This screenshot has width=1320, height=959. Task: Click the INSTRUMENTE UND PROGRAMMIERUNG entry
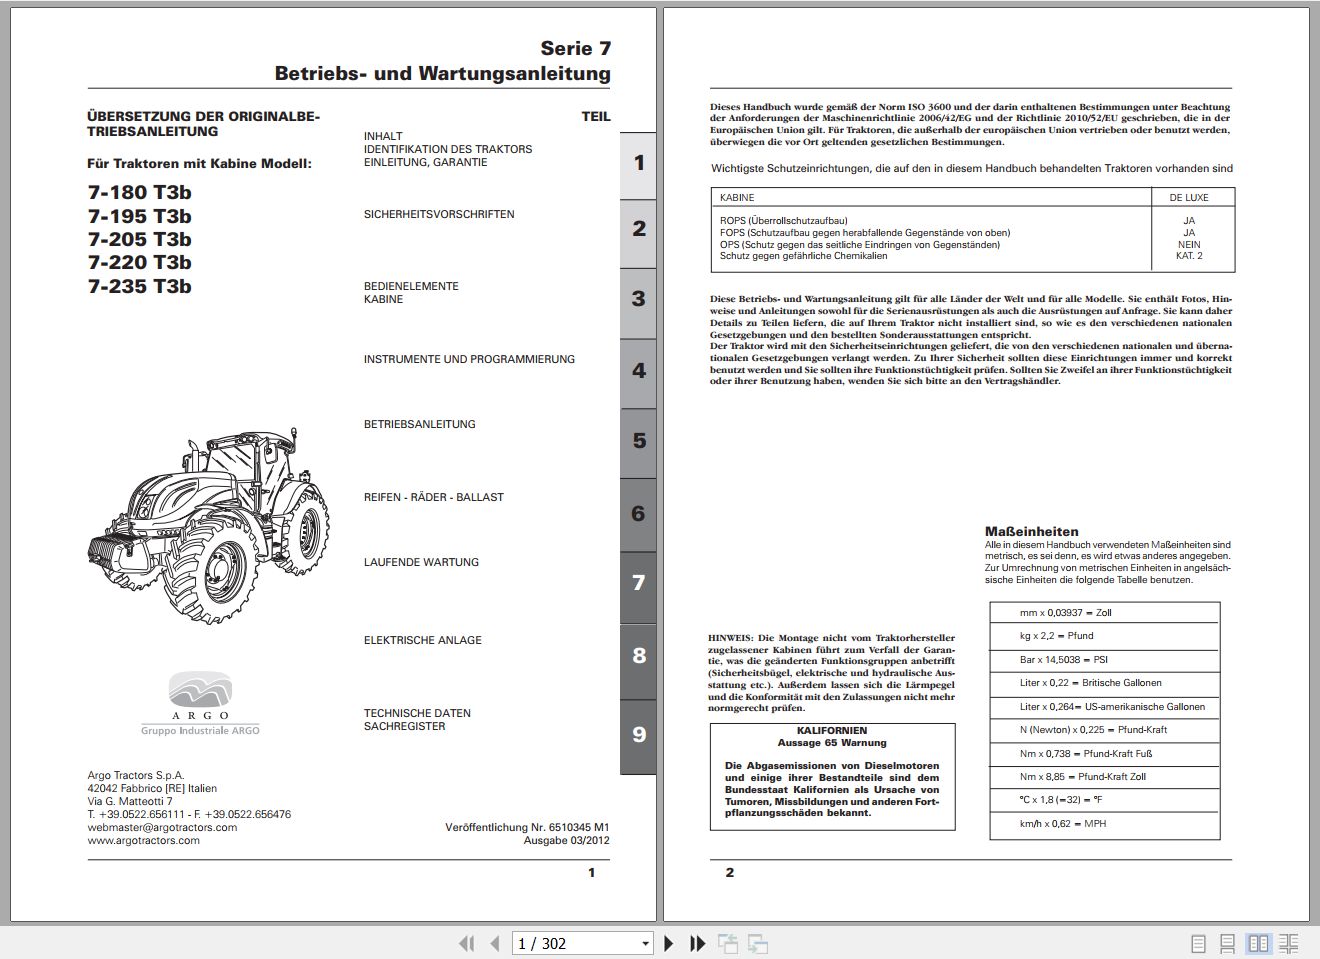click(x=469, y=359)
